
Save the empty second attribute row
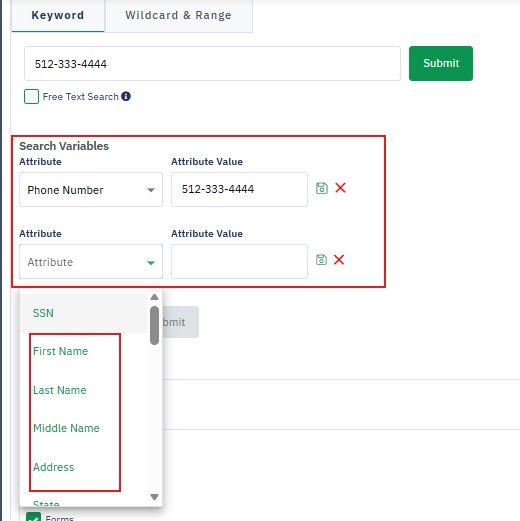click(x=321, y=260)
